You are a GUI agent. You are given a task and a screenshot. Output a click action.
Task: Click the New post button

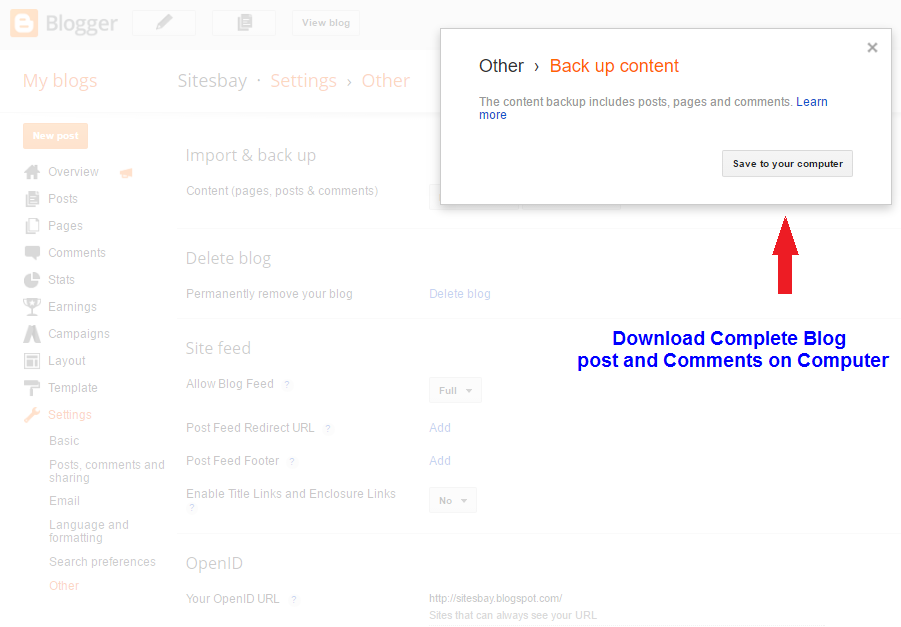[56, 136]
